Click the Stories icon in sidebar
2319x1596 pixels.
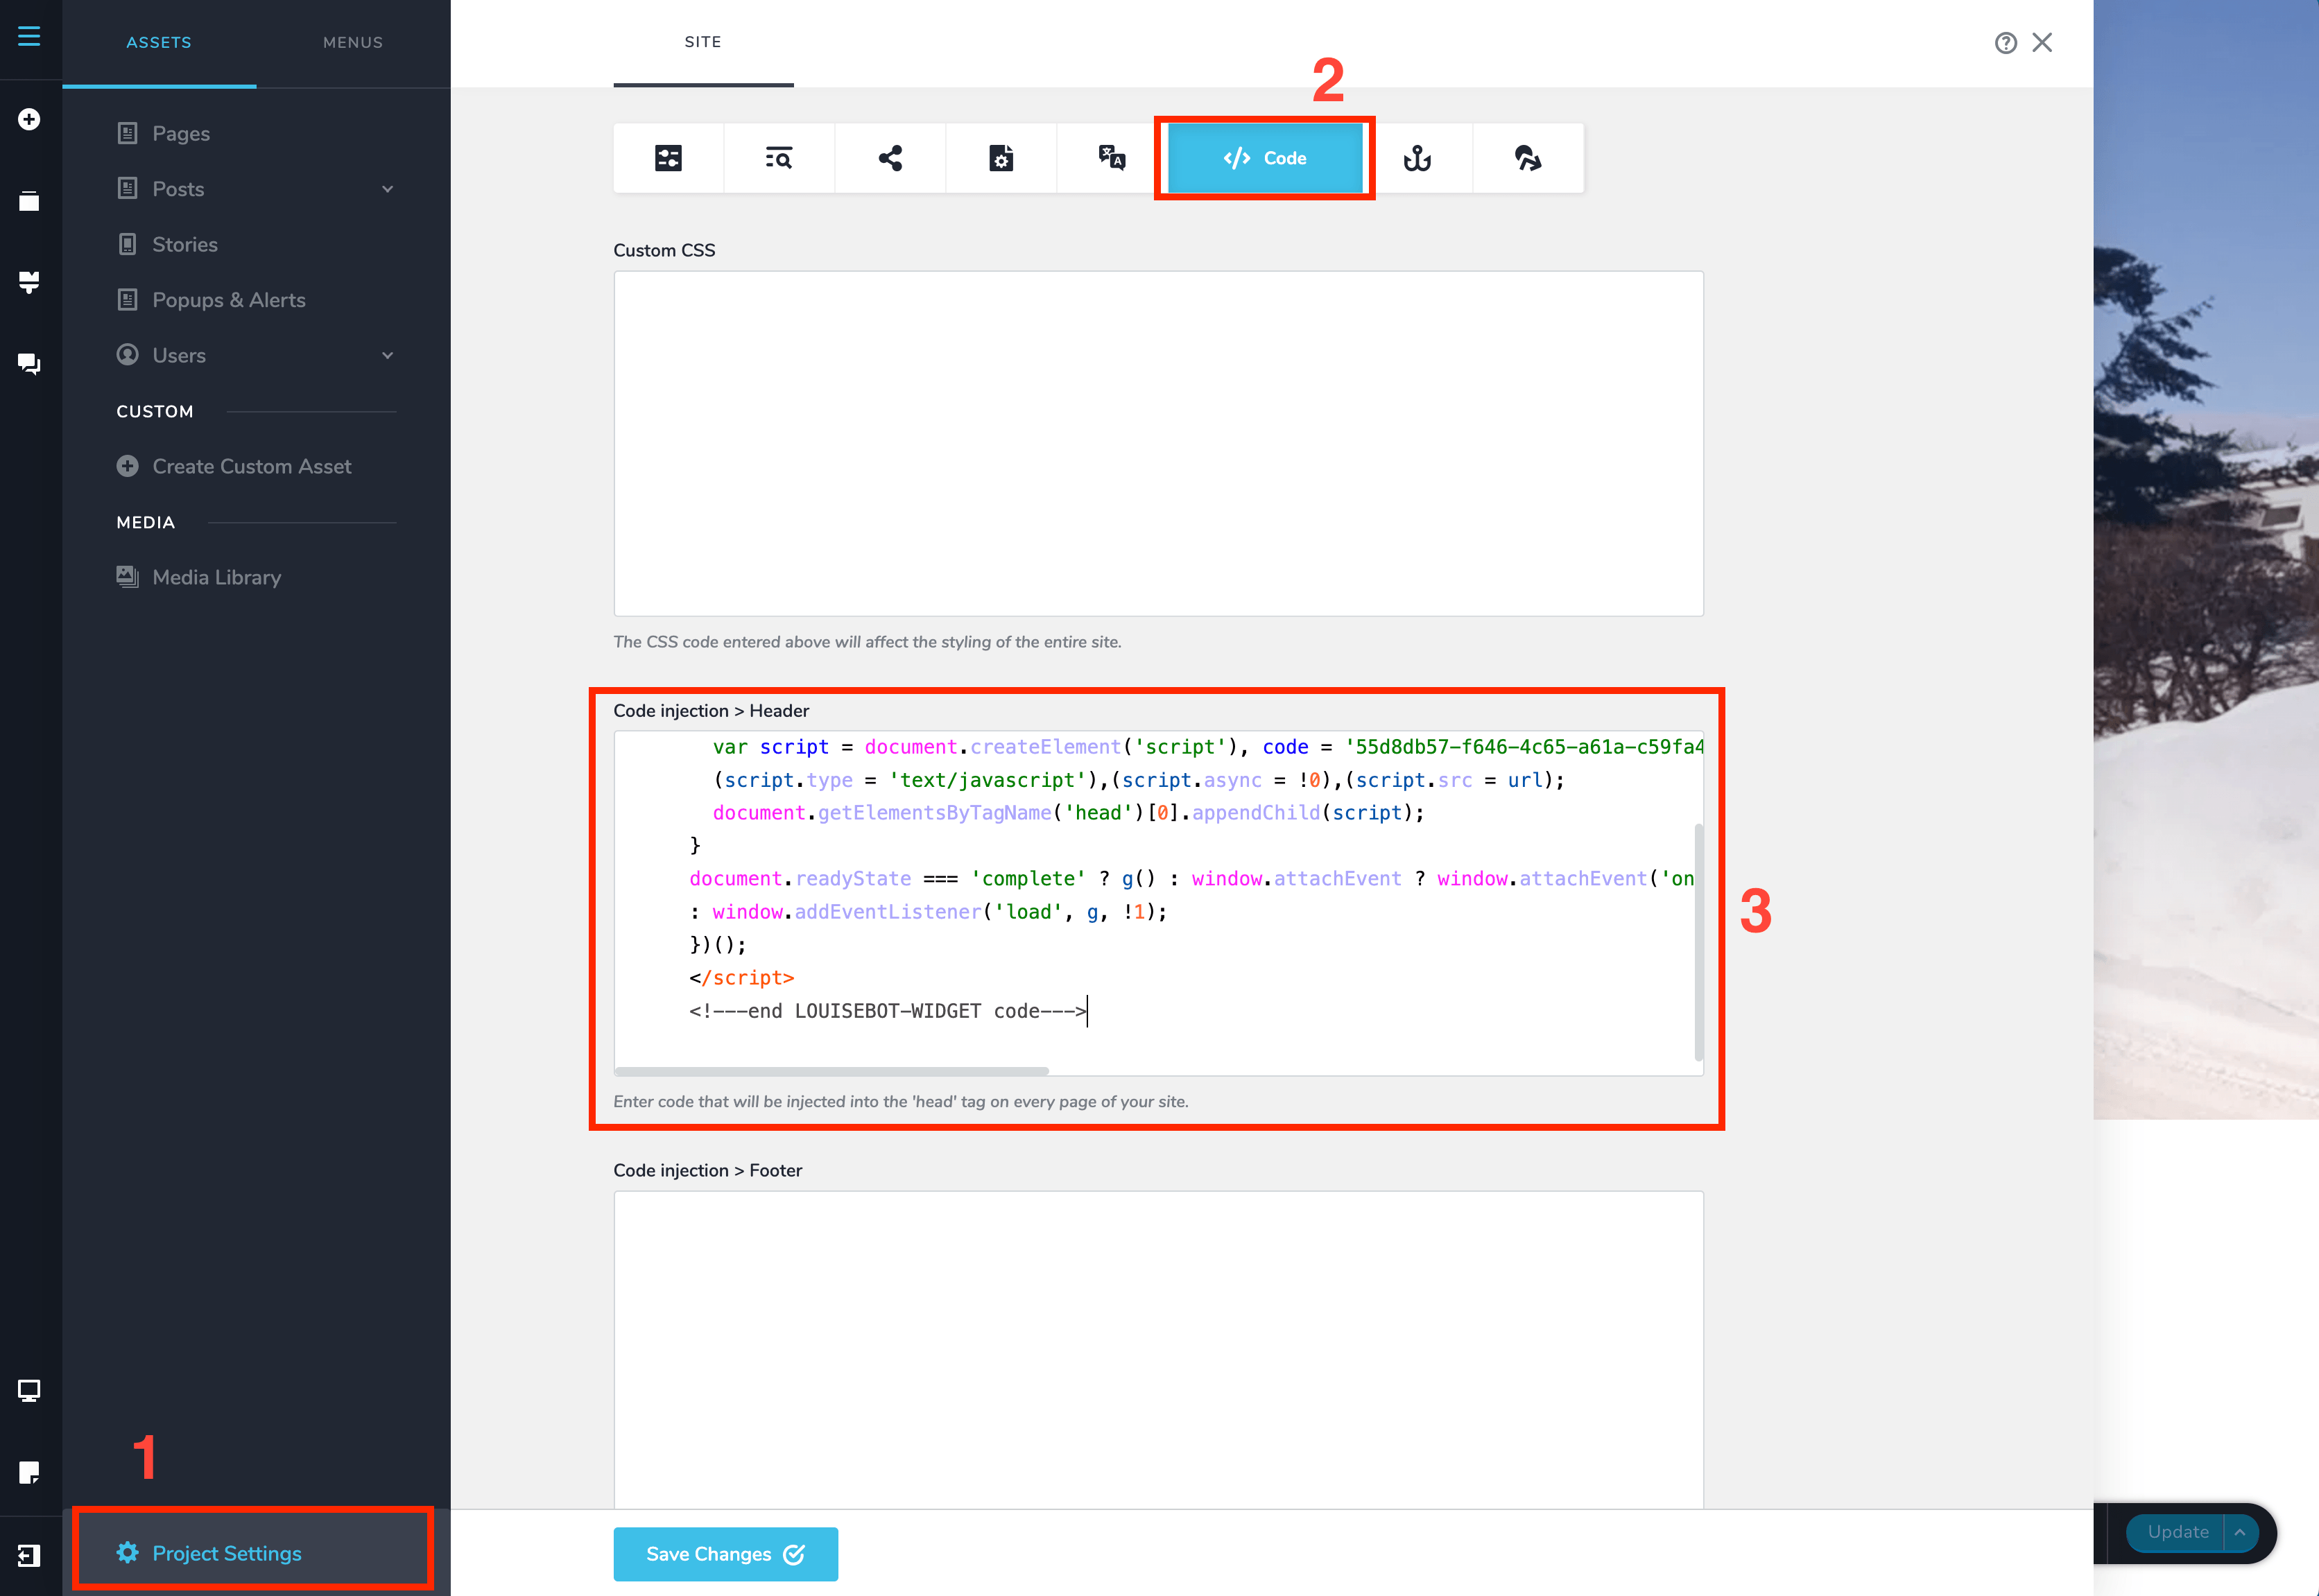click(x=127, y=244)
